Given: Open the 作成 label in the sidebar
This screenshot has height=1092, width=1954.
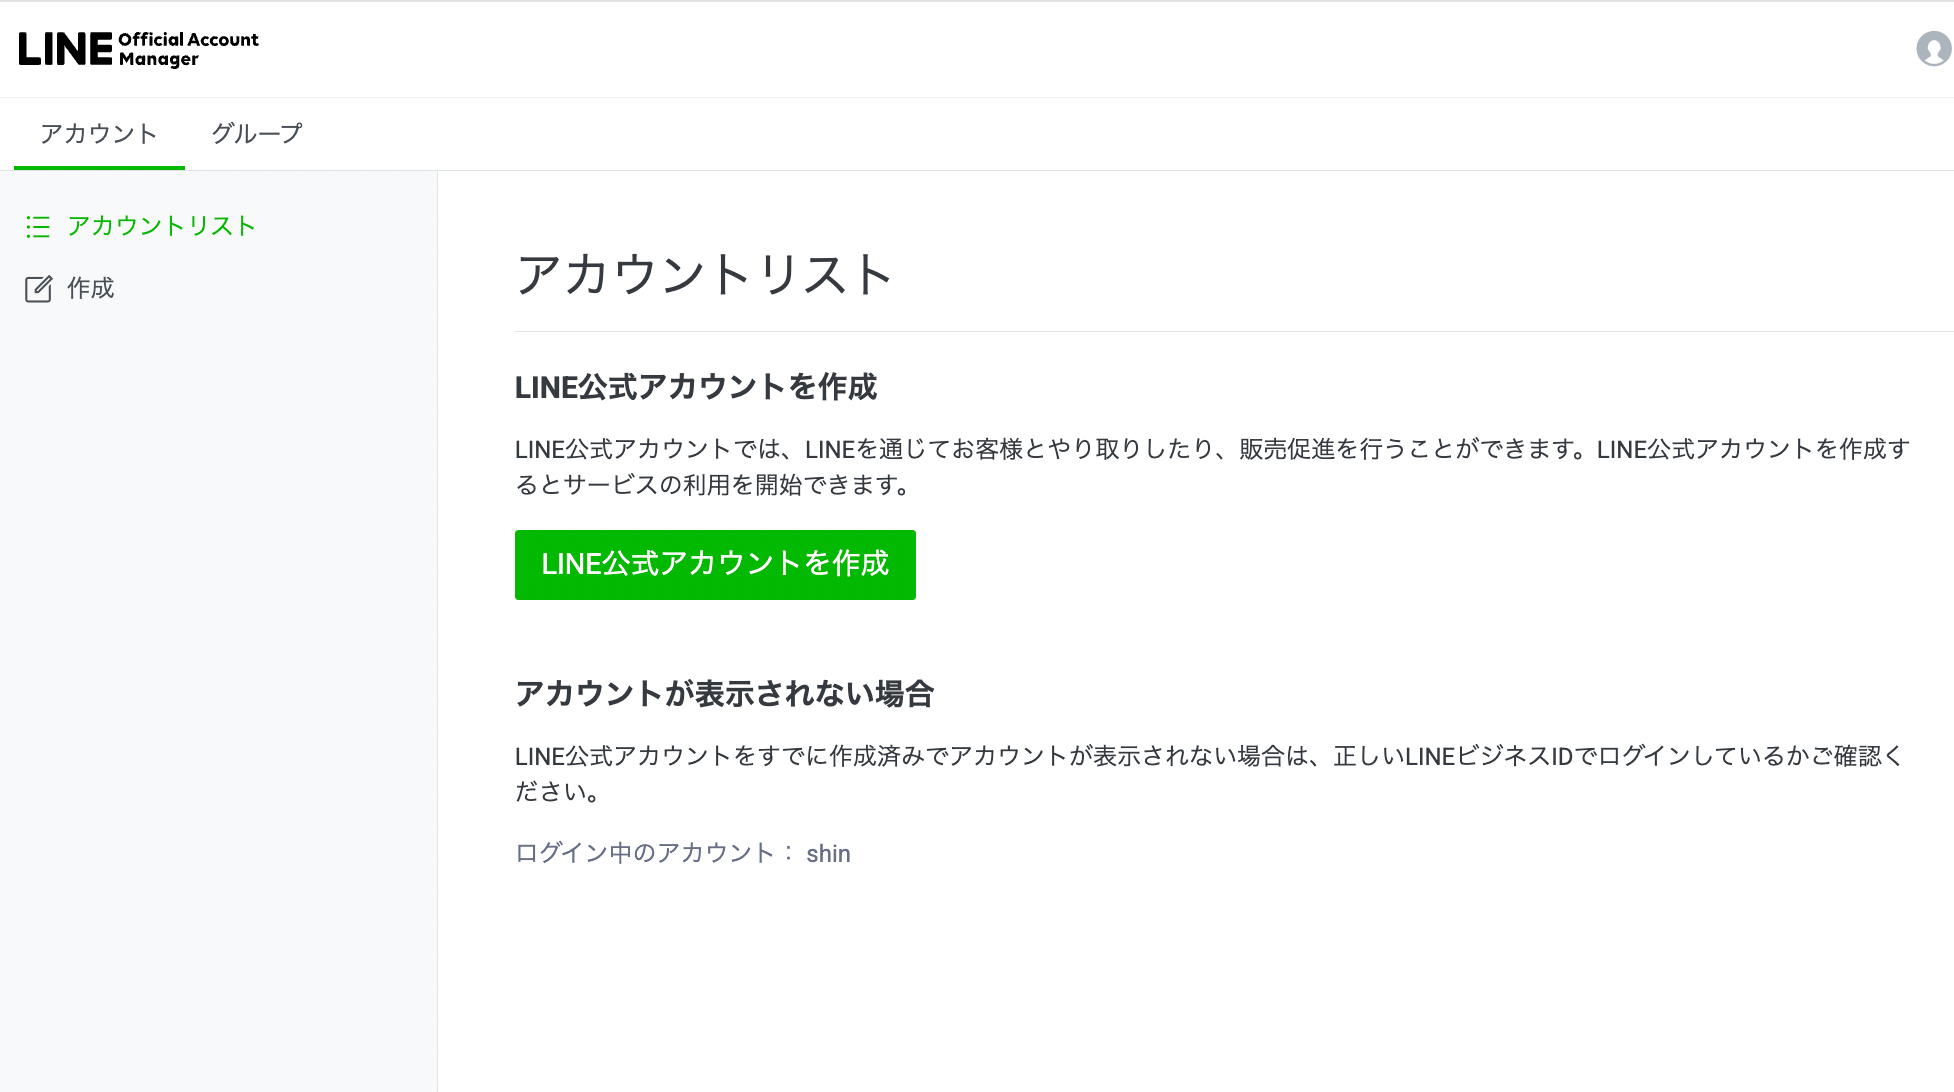Looking at the screenshot, I should 90,288.
